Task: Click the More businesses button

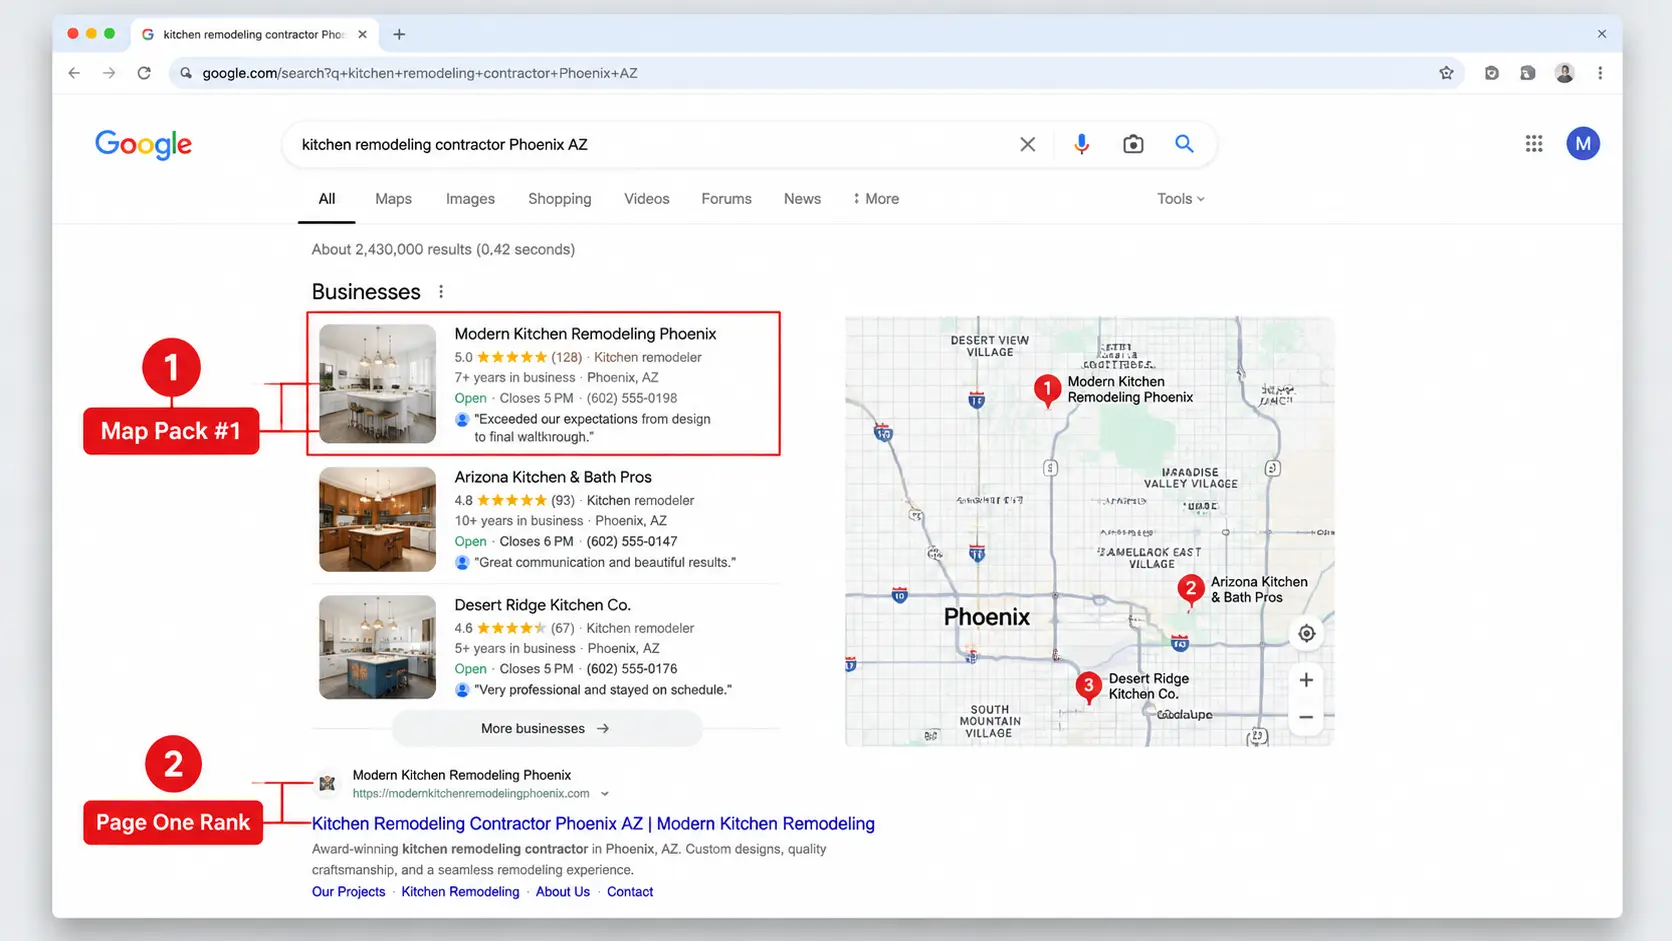Action: [x=546, y=728]
